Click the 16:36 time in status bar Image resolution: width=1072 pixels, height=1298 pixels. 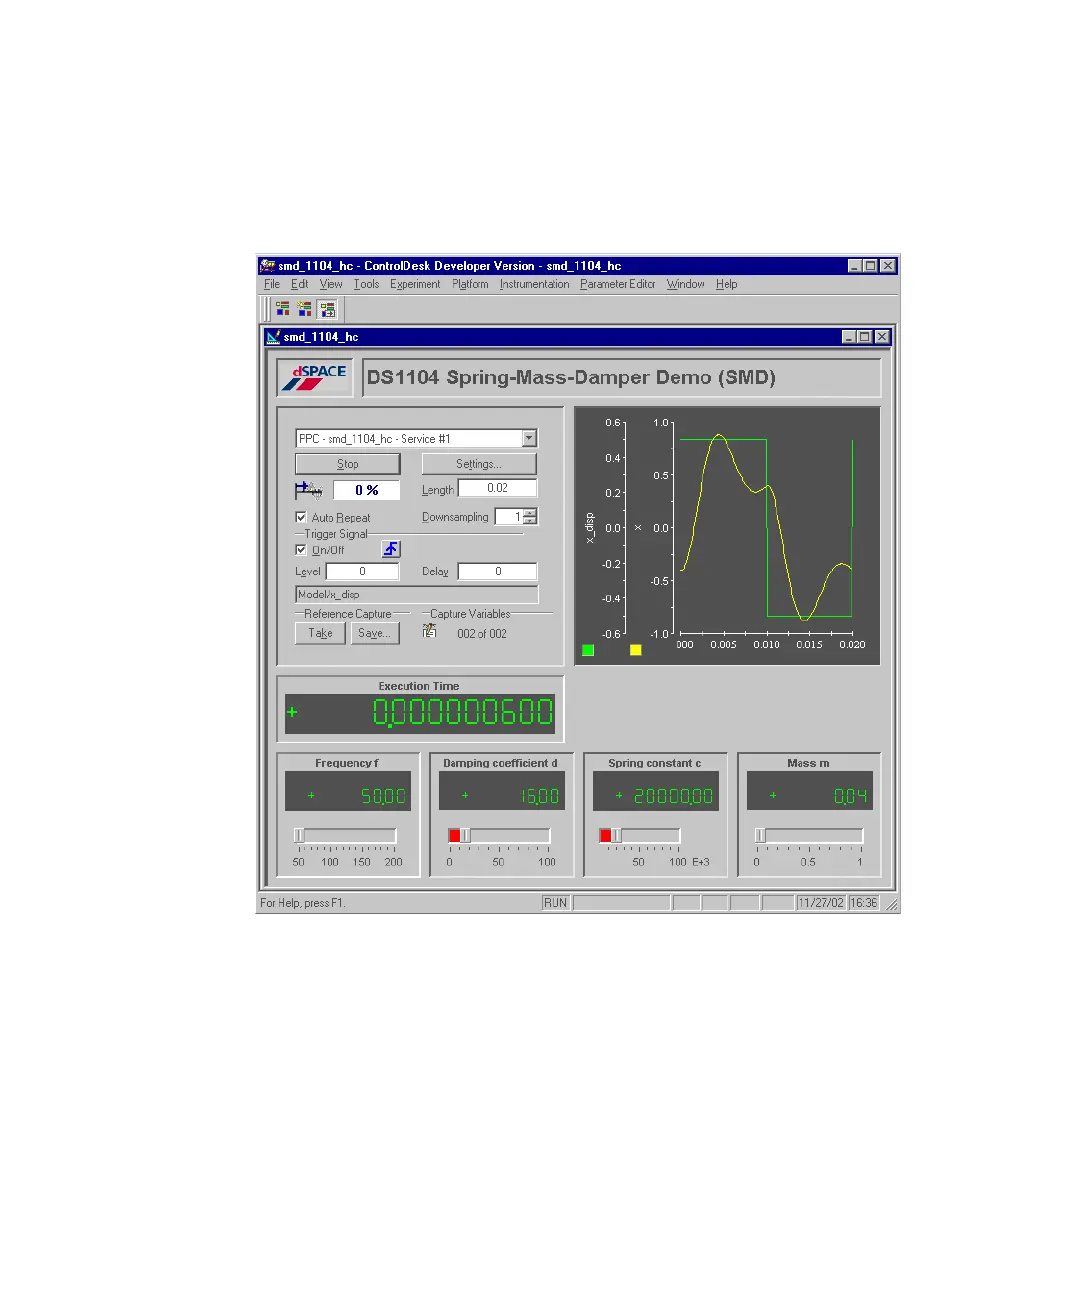(863, 903)
